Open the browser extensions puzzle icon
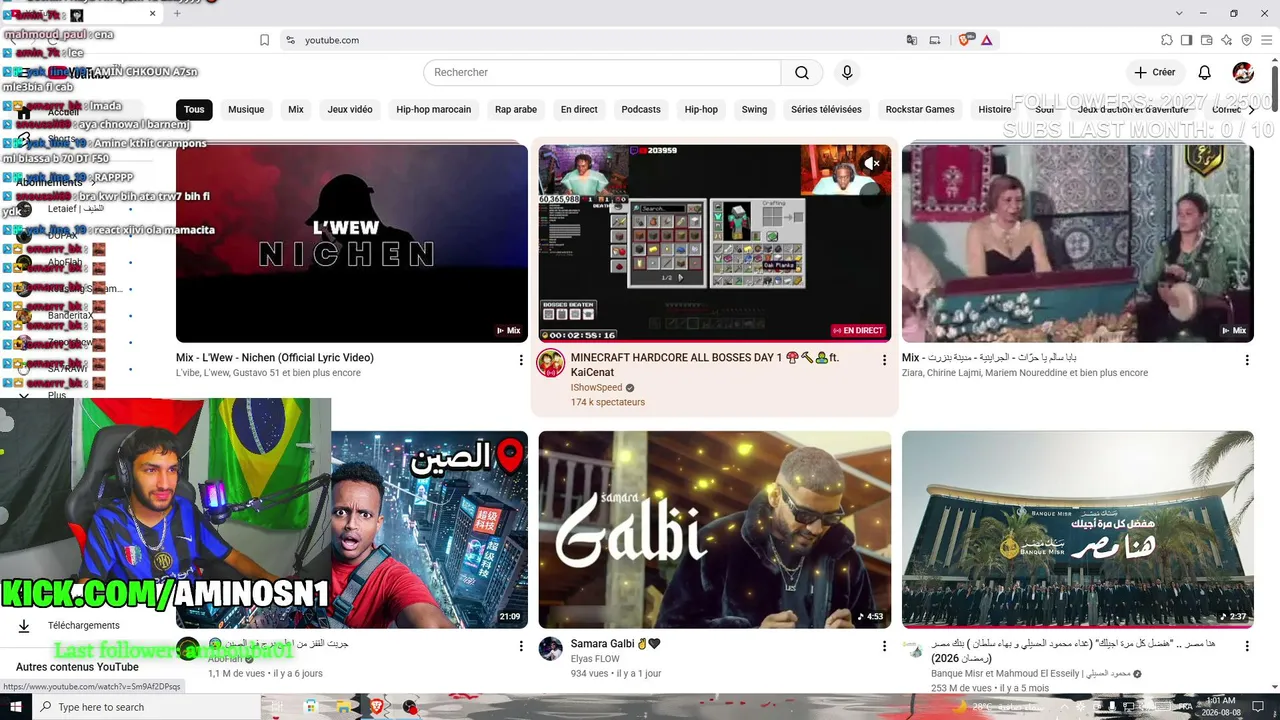This screenshot has height=720, width=1280. pos(1167,40)
